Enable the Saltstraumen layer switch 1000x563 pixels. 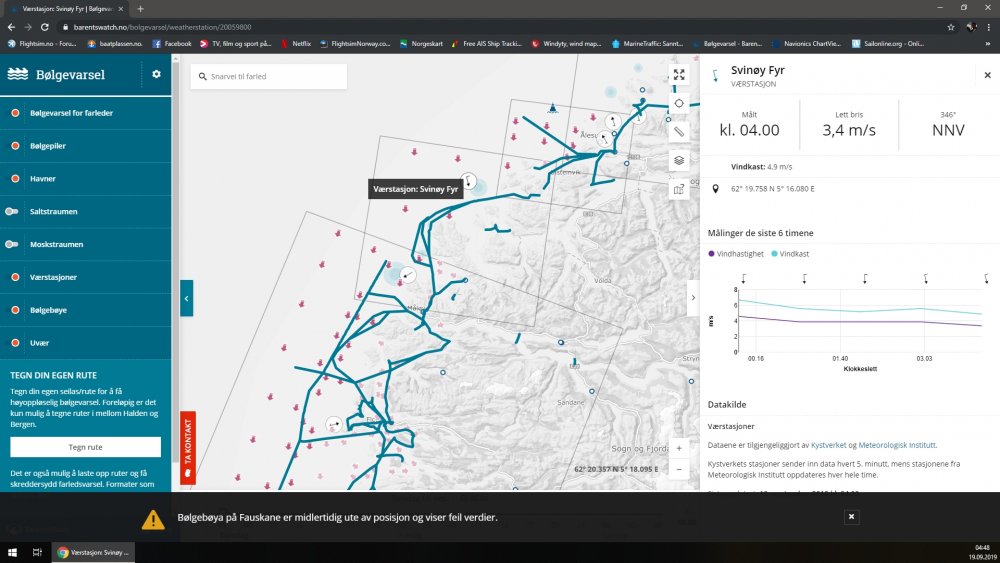tap(11, 212)
